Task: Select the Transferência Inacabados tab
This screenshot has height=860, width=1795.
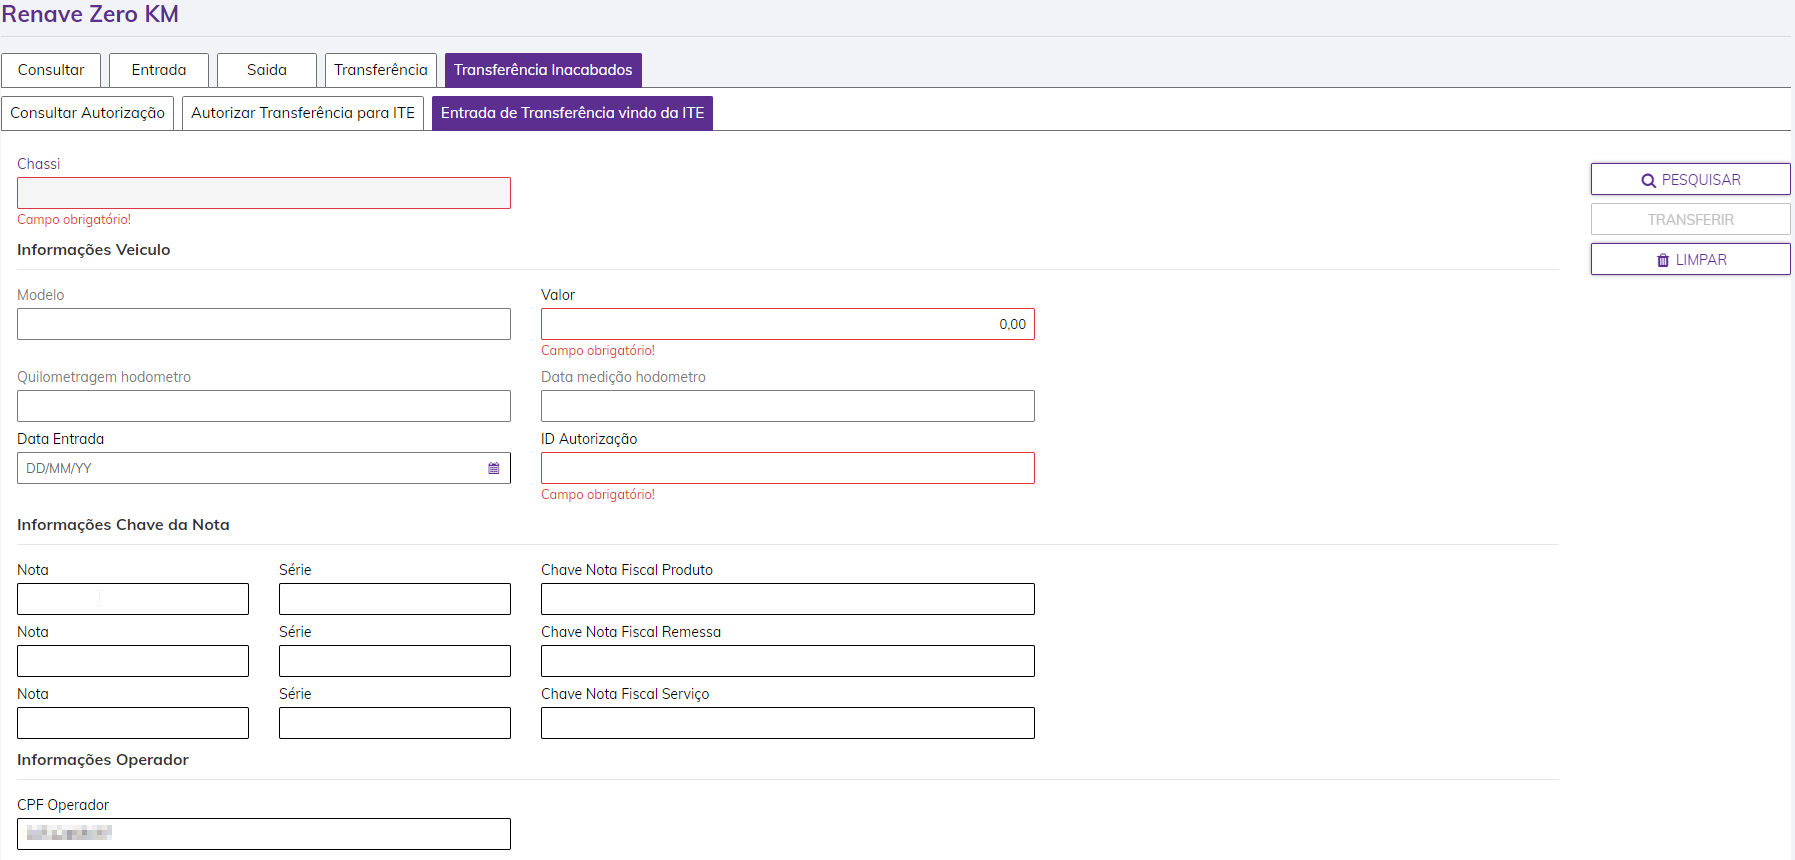Action: point(543,70)
